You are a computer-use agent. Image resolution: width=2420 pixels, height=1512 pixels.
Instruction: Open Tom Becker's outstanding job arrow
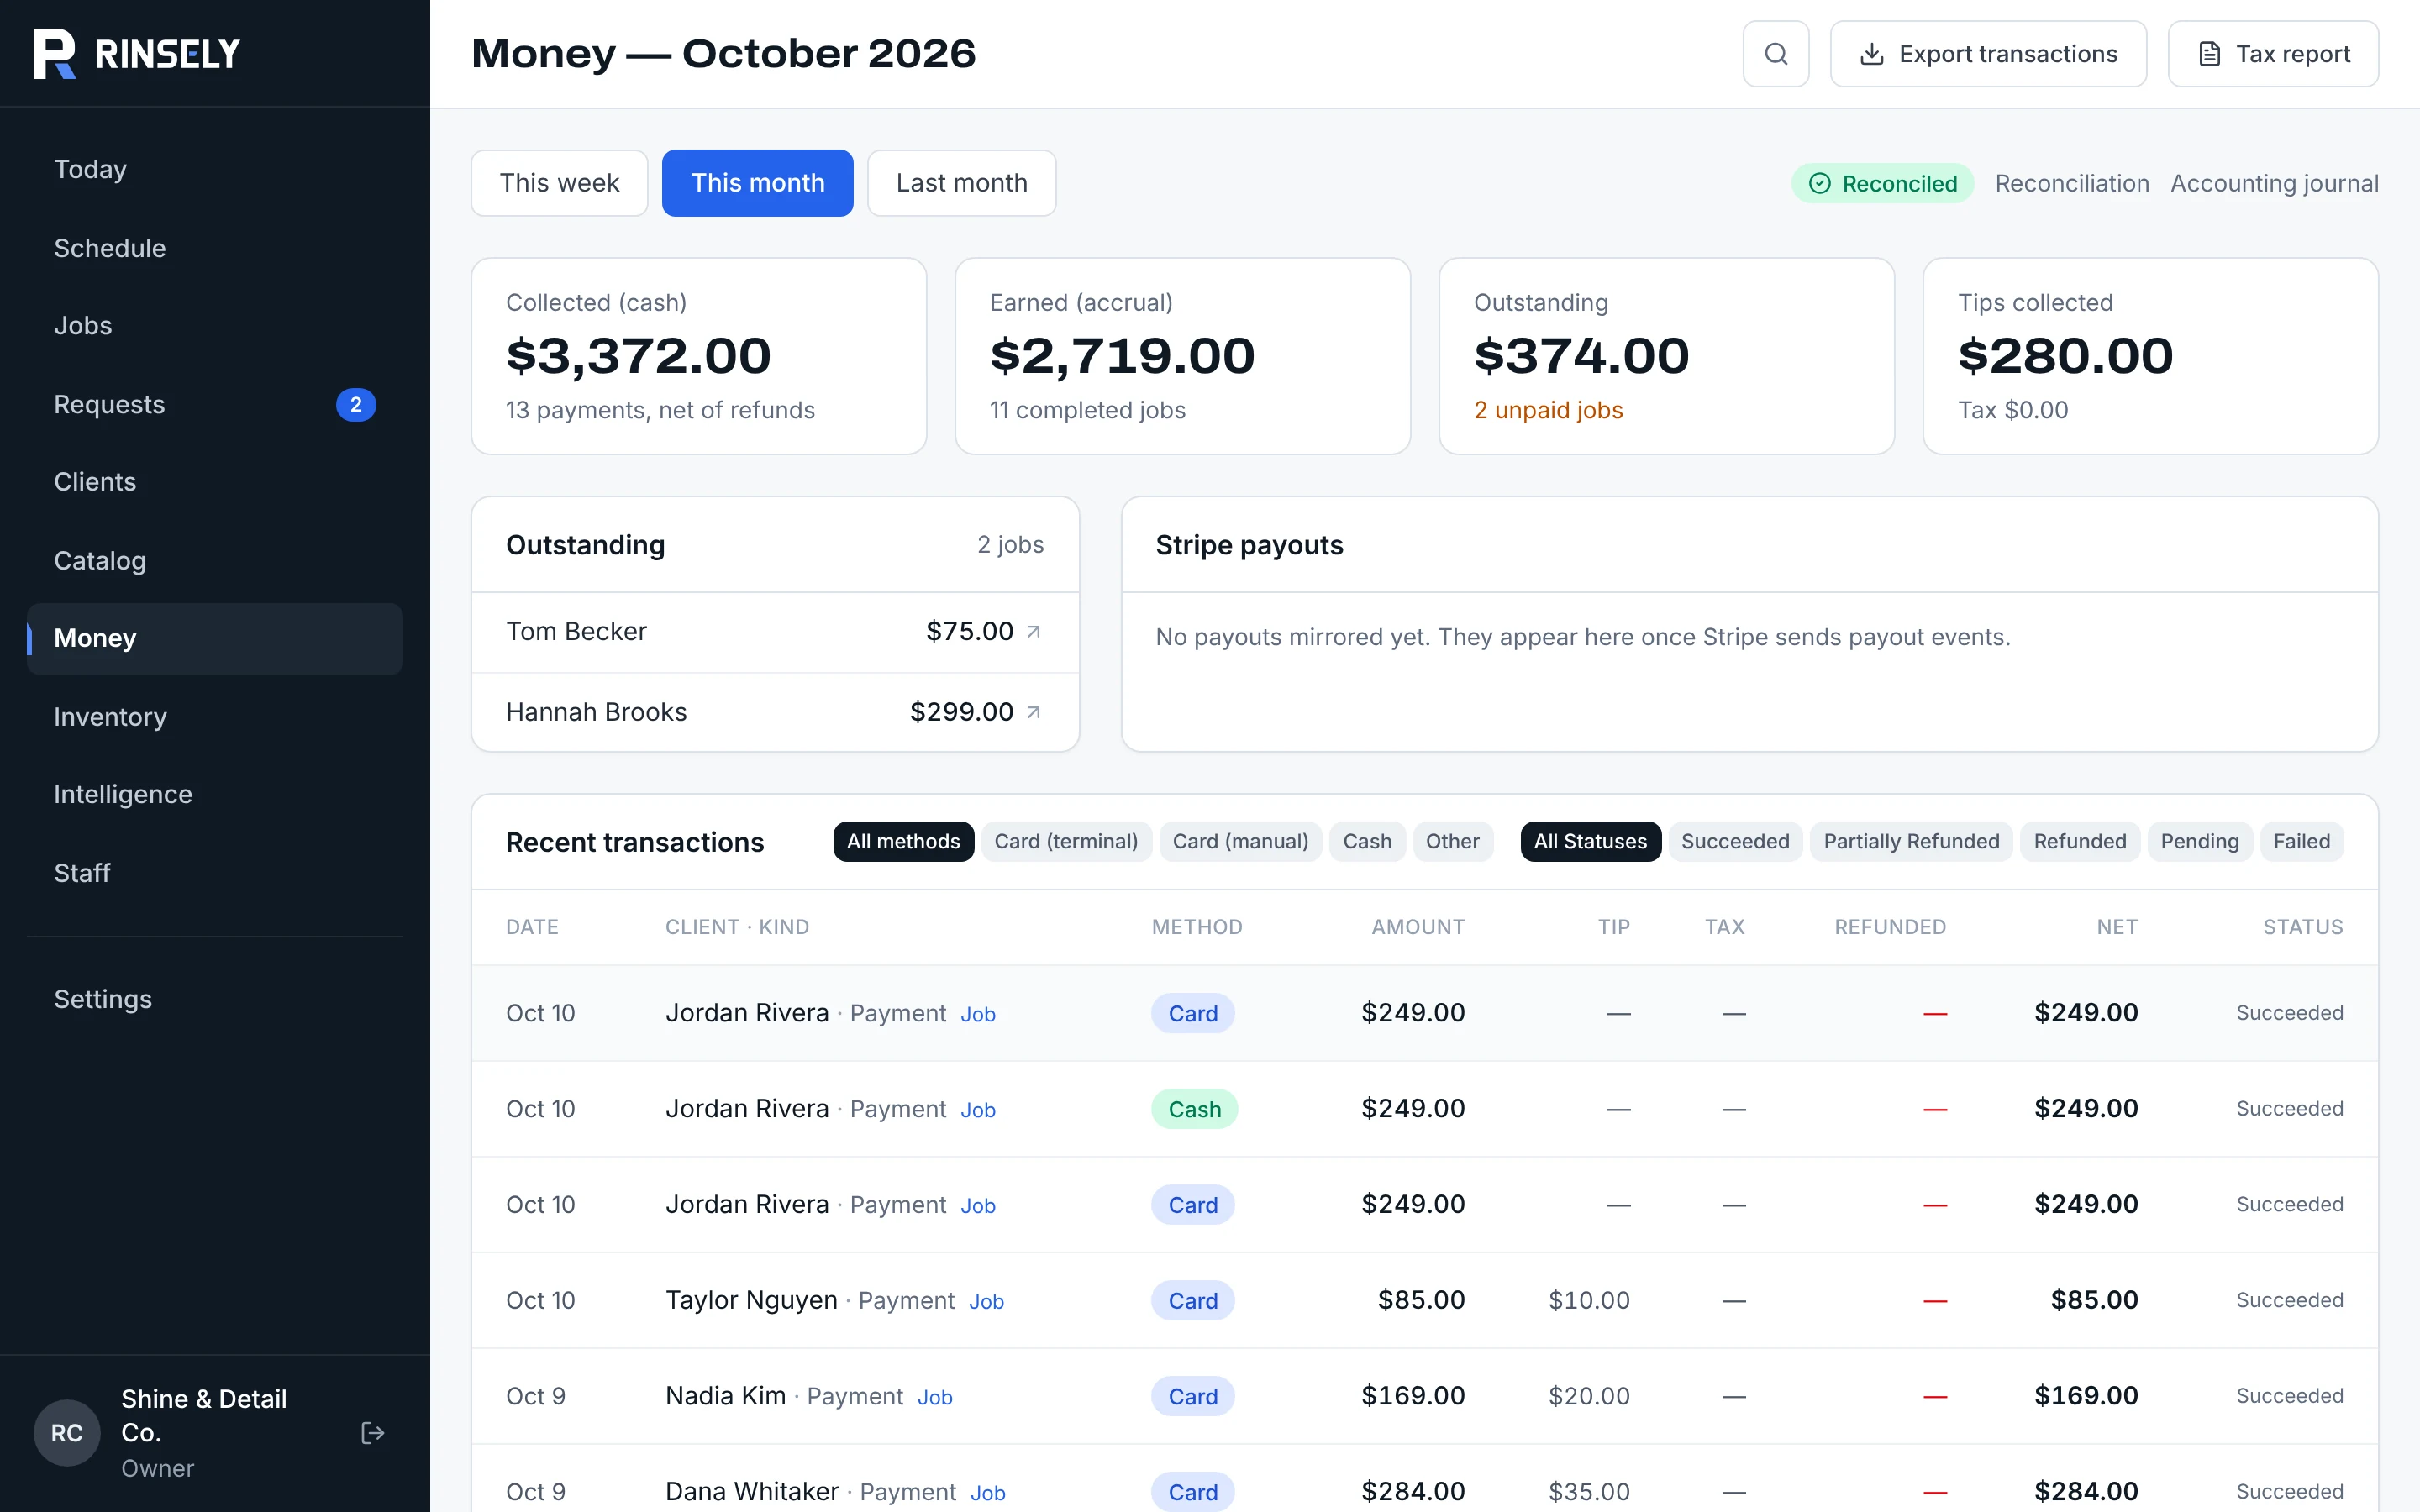(x=1034, y=631)
